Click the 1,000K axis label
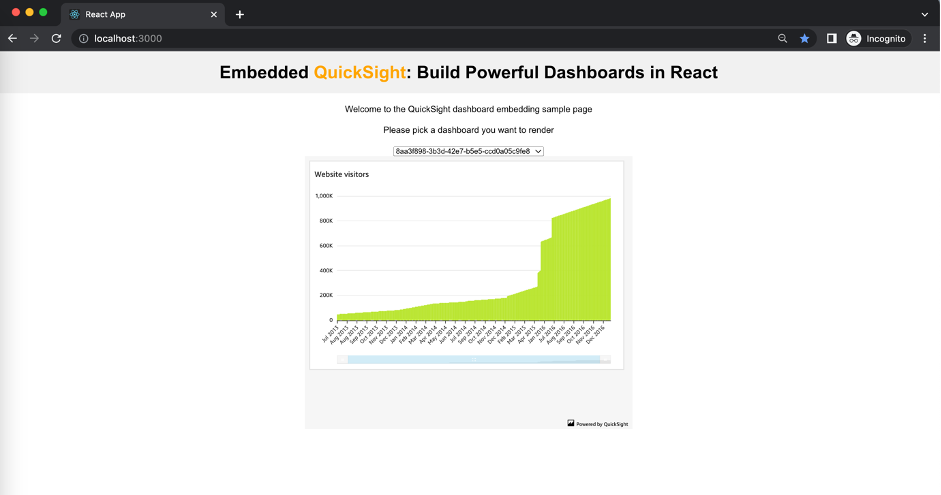This screenshot has width=941, height=495. point(324,196)
